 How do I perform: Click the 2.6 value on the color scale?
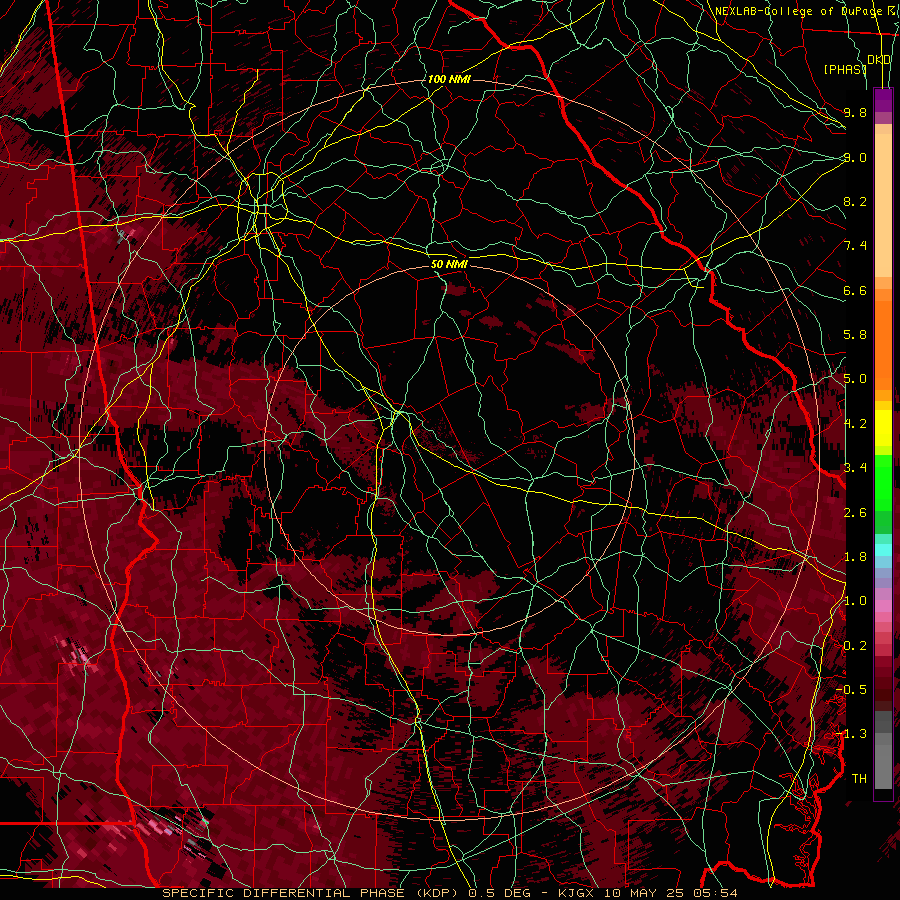855,512
